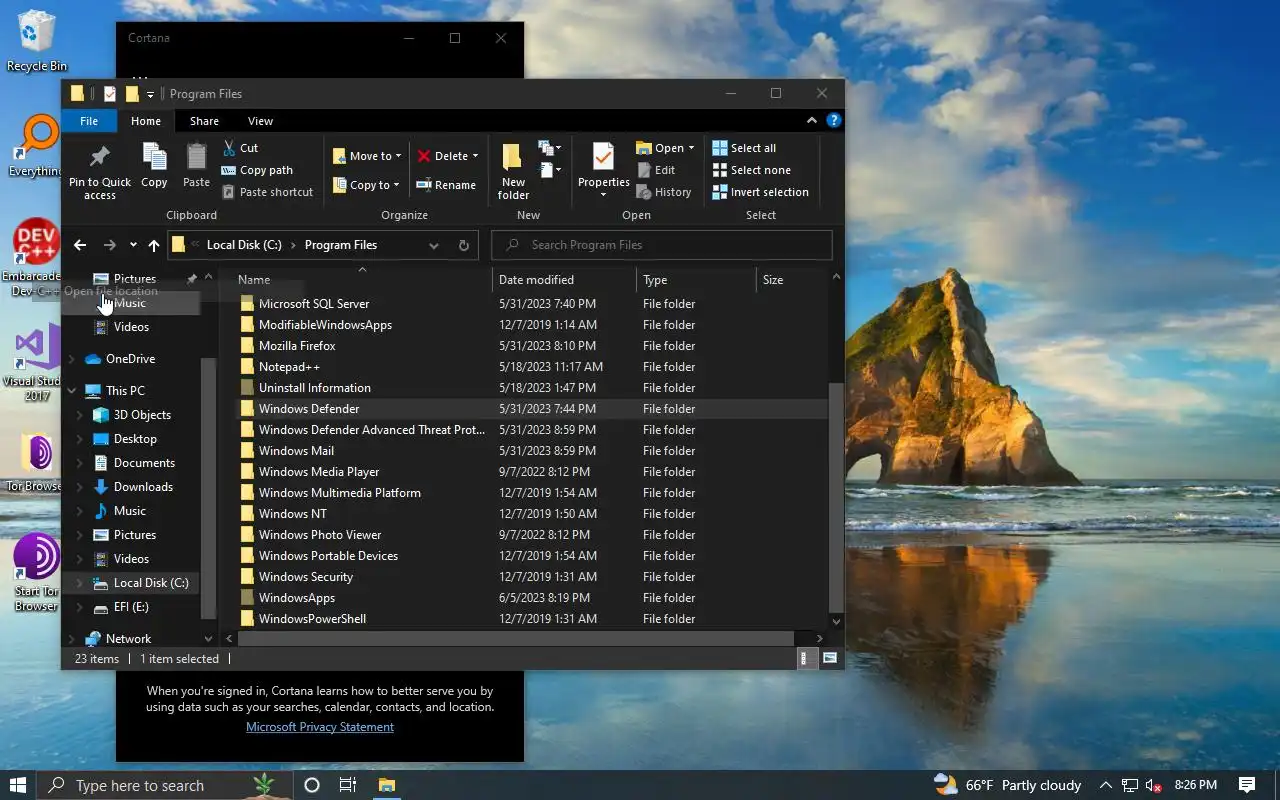Sort by the Name column header
Viewport: 1280px width, 800px height.
click(x=361, y=280)
